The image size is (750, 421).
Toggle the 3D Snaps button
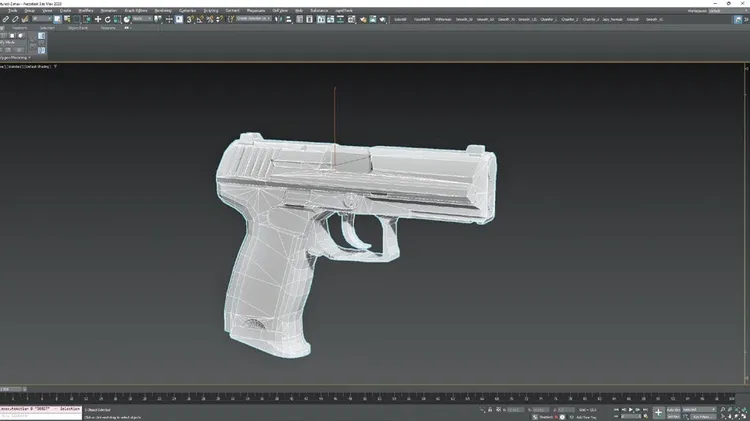coord(190,19)
